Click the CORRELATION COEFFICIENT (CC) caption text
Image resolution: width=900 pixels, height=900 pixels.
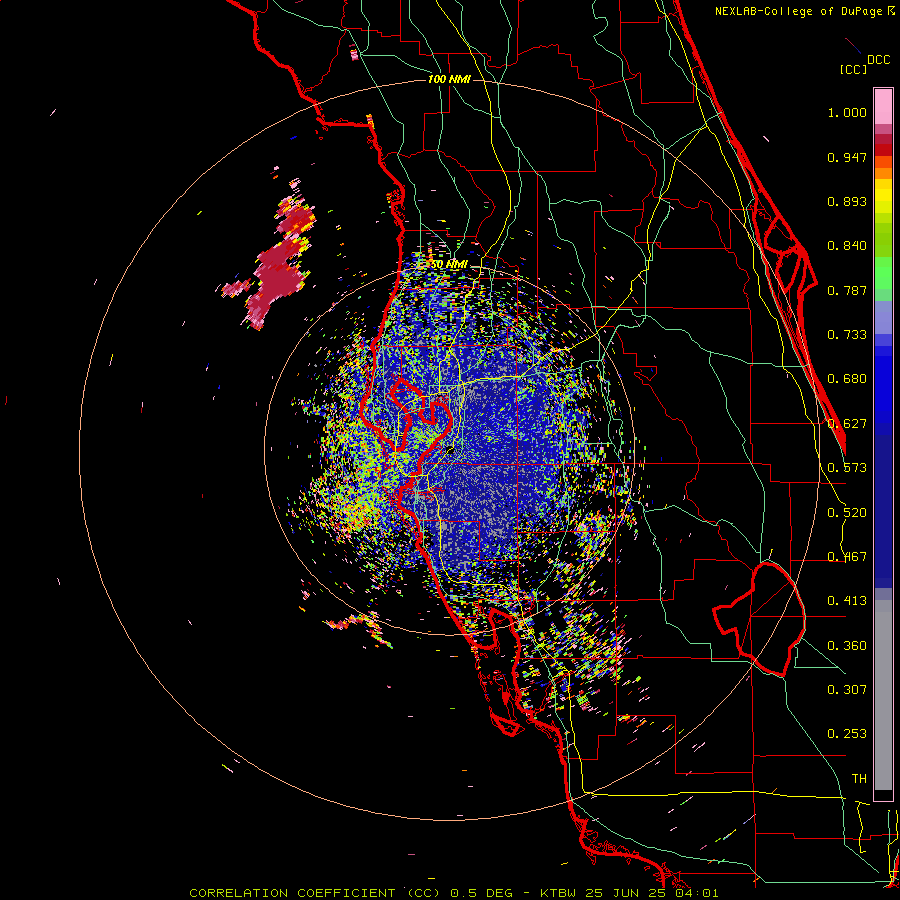click(316, 893)
